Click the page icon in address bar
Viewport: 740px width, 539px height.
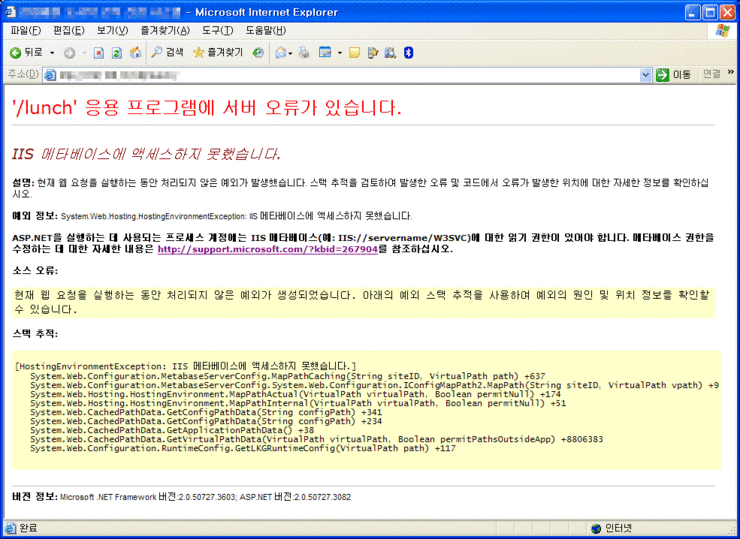(50, 75)
